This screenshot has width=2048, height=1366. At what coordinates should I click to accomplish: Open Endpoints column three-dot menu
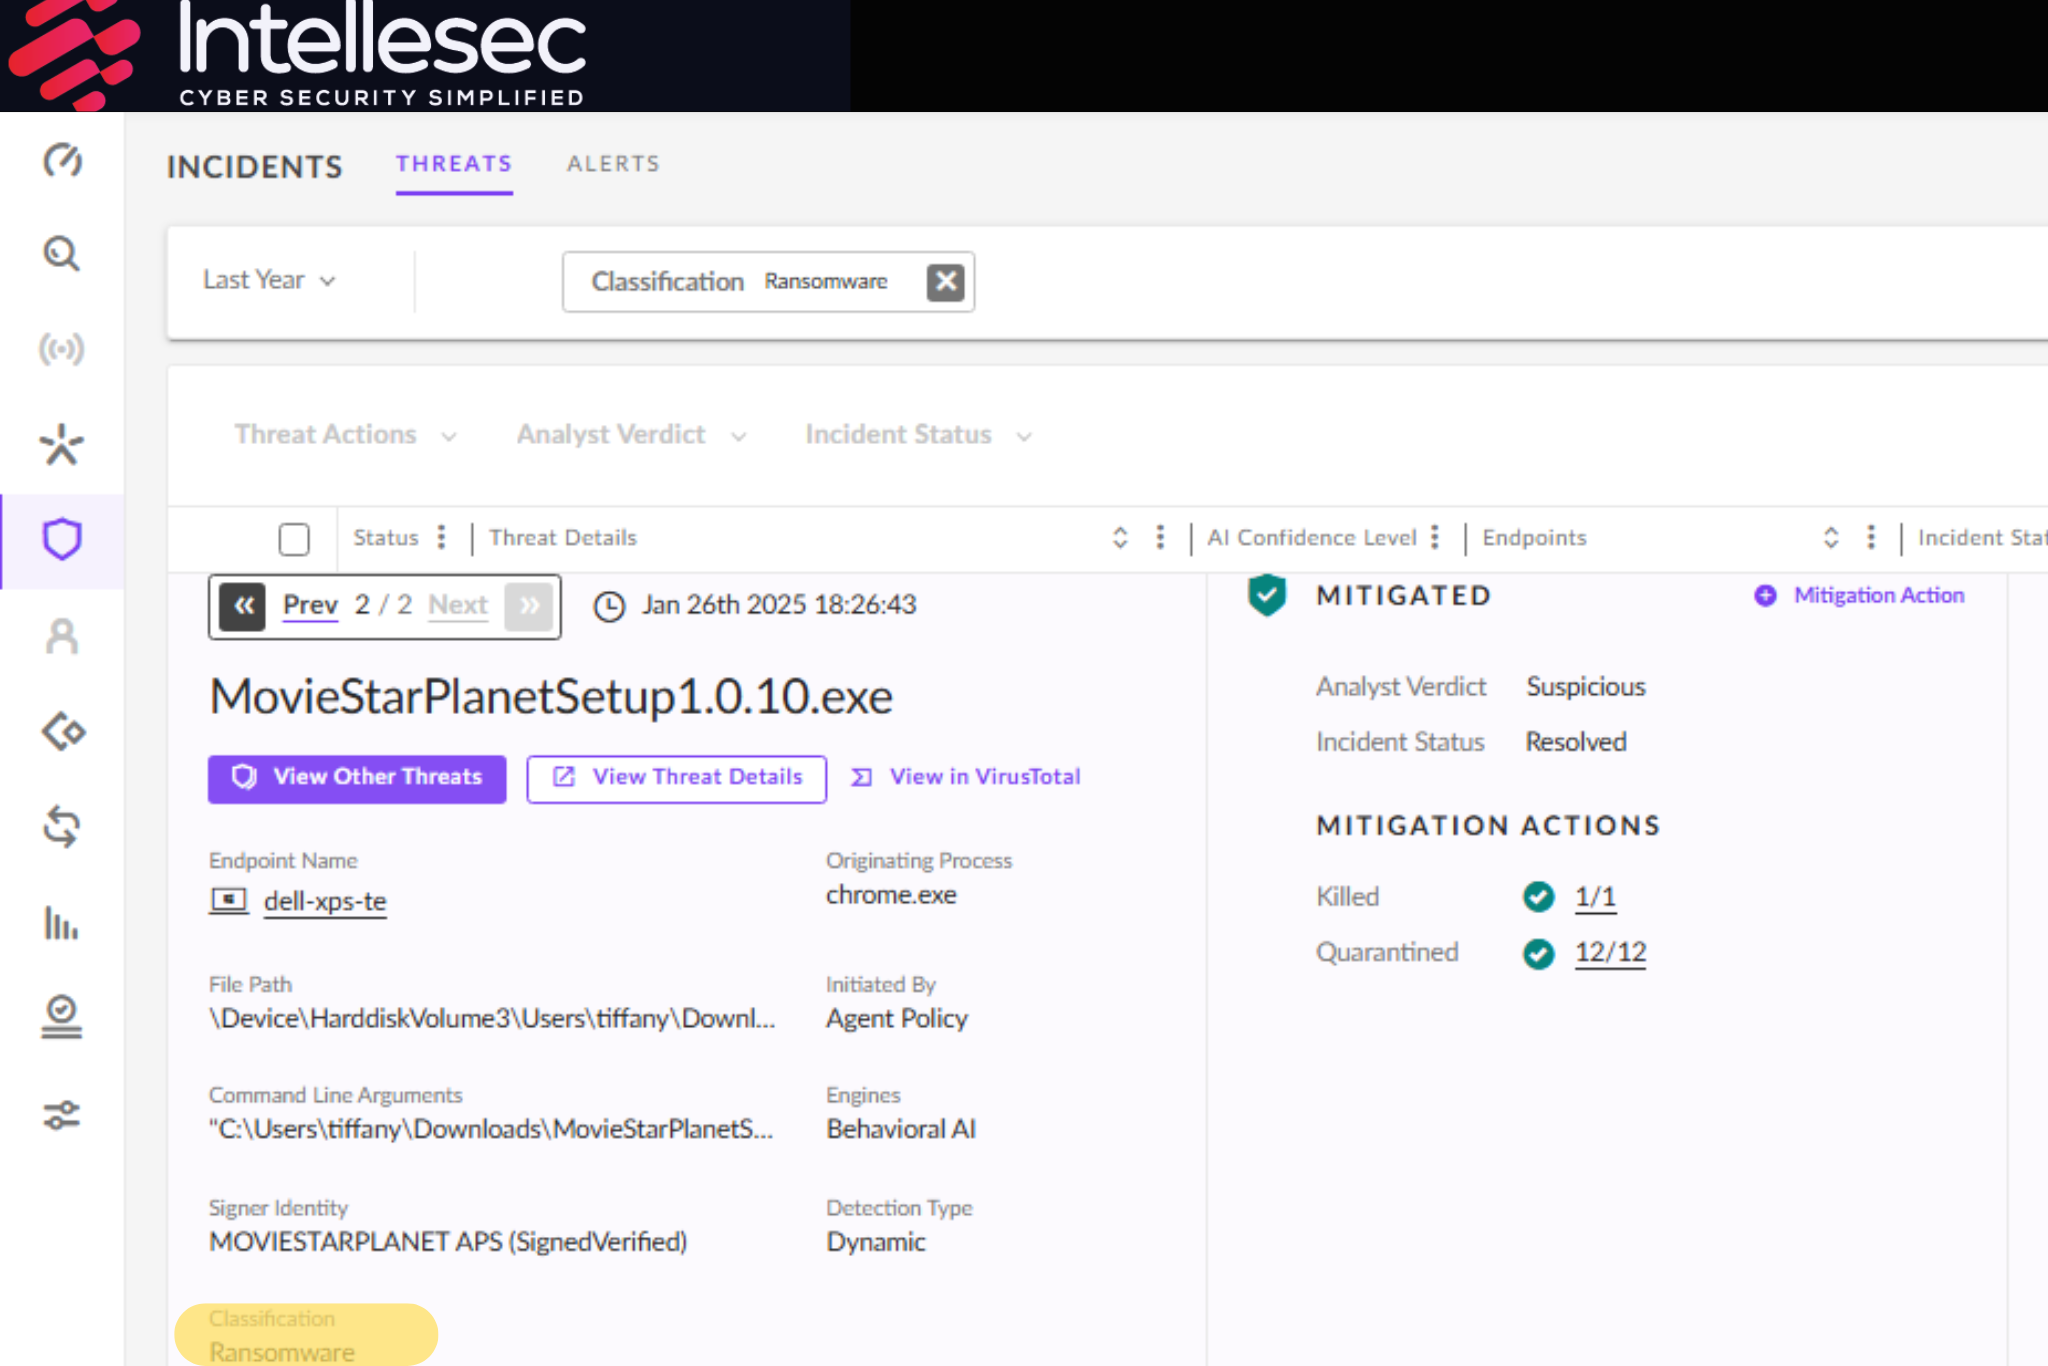click(x=1871, y=537)
